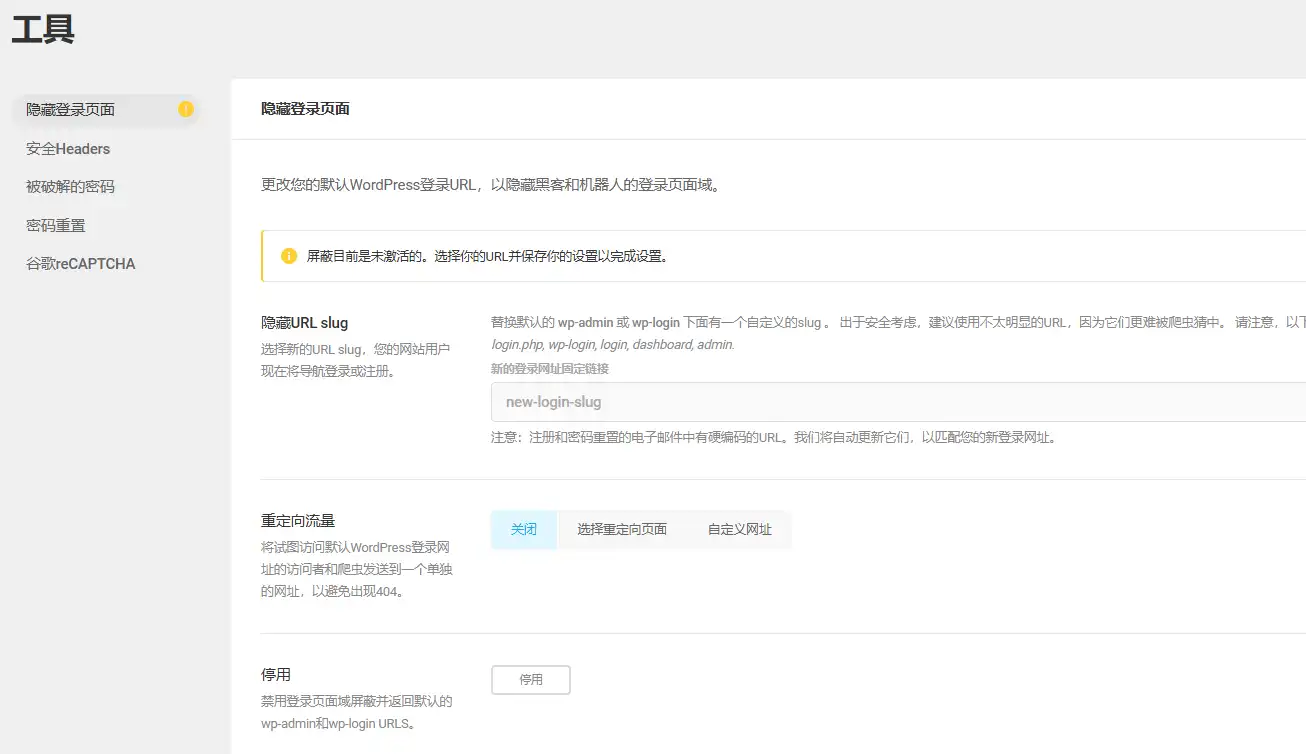The image size is (1306, 754).
Task: Open the 谷歌reCAPTCHA configuration page
Action: tap(79, 263)
